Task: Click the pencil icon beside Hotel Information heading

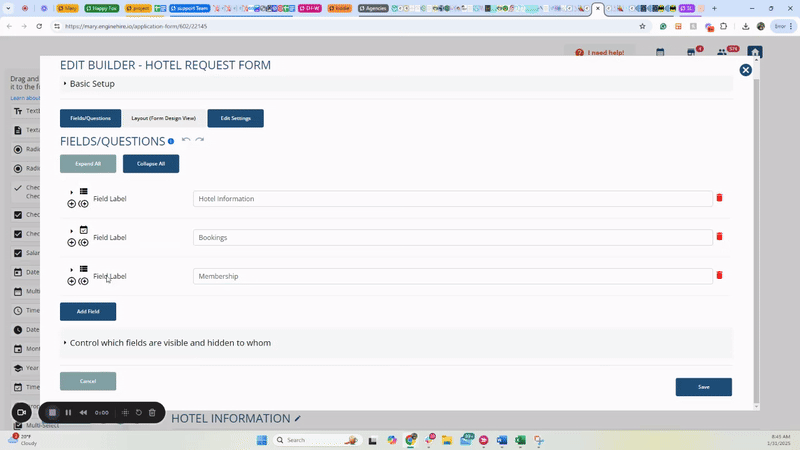Action: tap(297, 418)
